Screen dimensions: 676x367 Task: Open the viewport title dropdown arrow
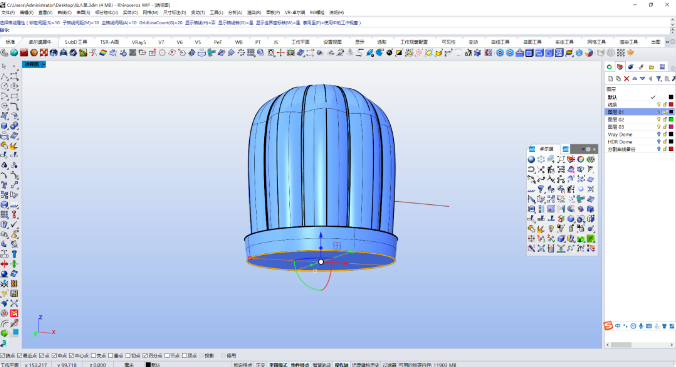point(43,64)
